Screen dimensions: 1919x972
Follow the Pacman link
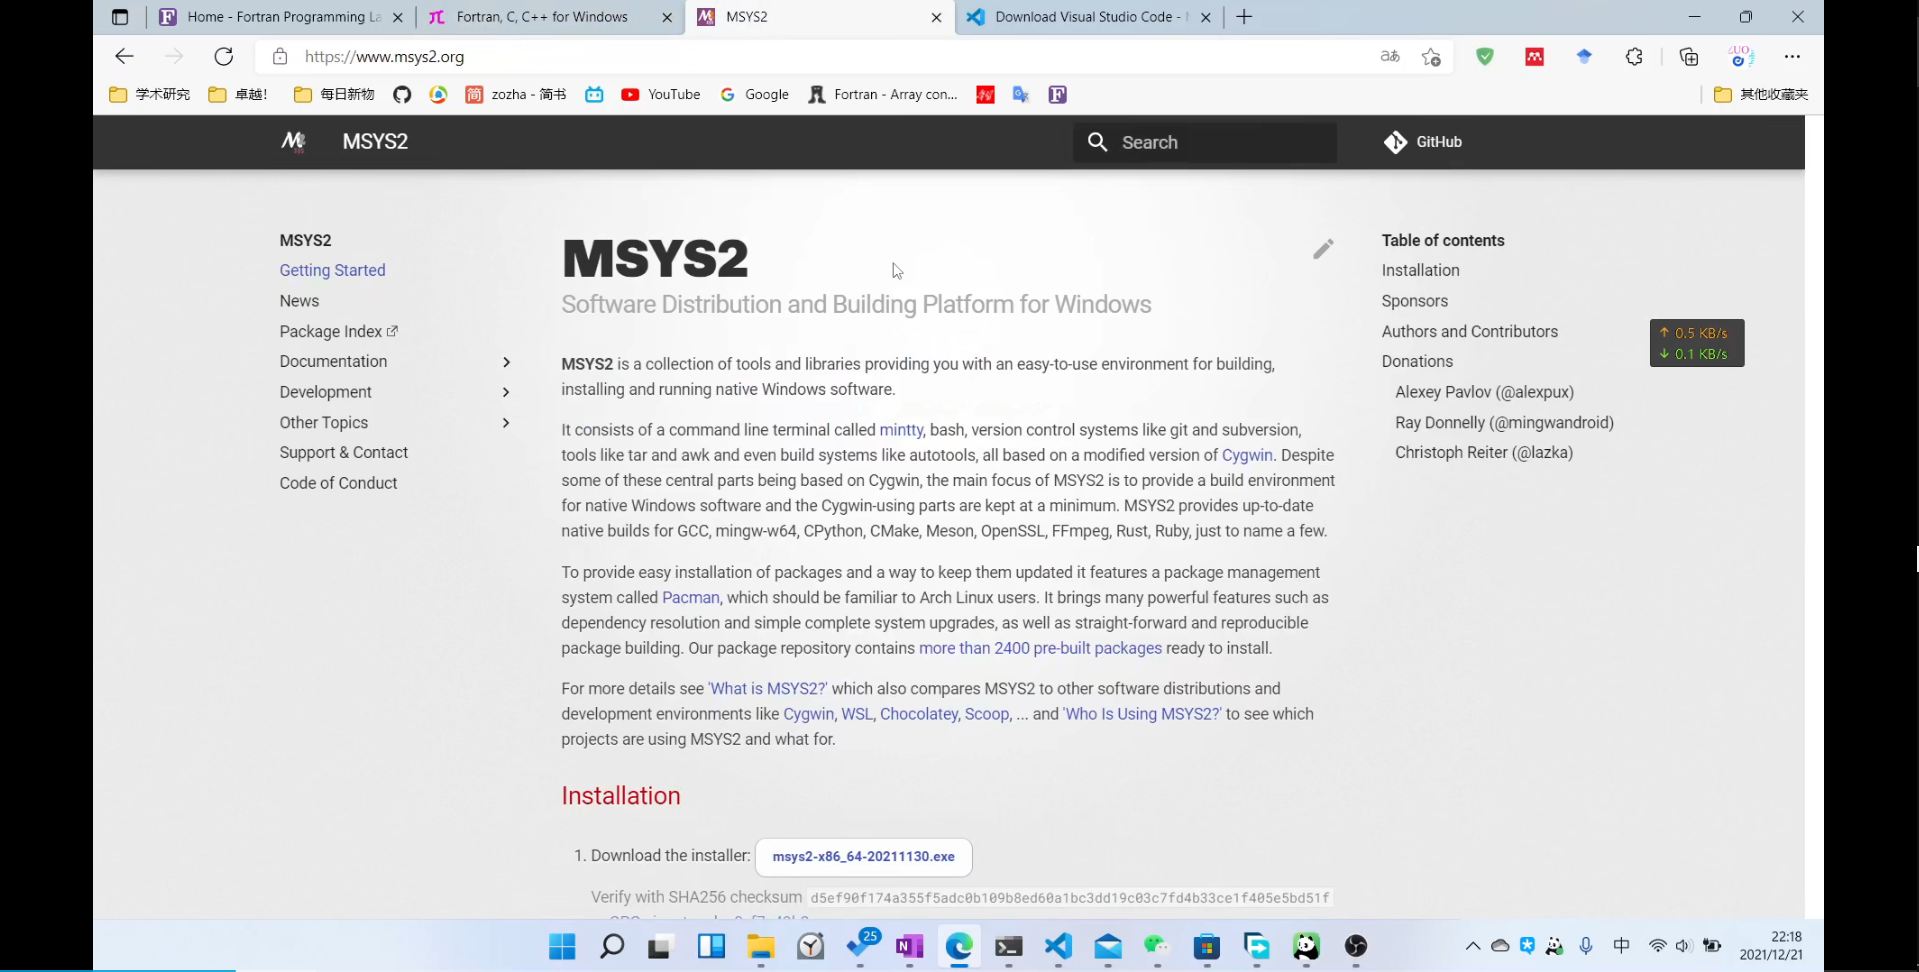coord(690,598)
